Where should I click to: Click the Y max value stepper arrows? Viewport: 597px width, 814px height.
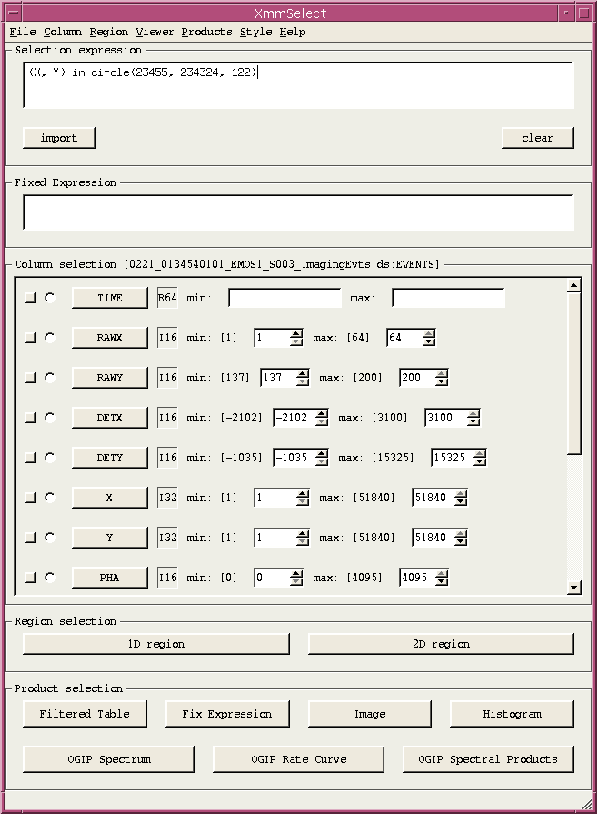click(x=460, y=538)
